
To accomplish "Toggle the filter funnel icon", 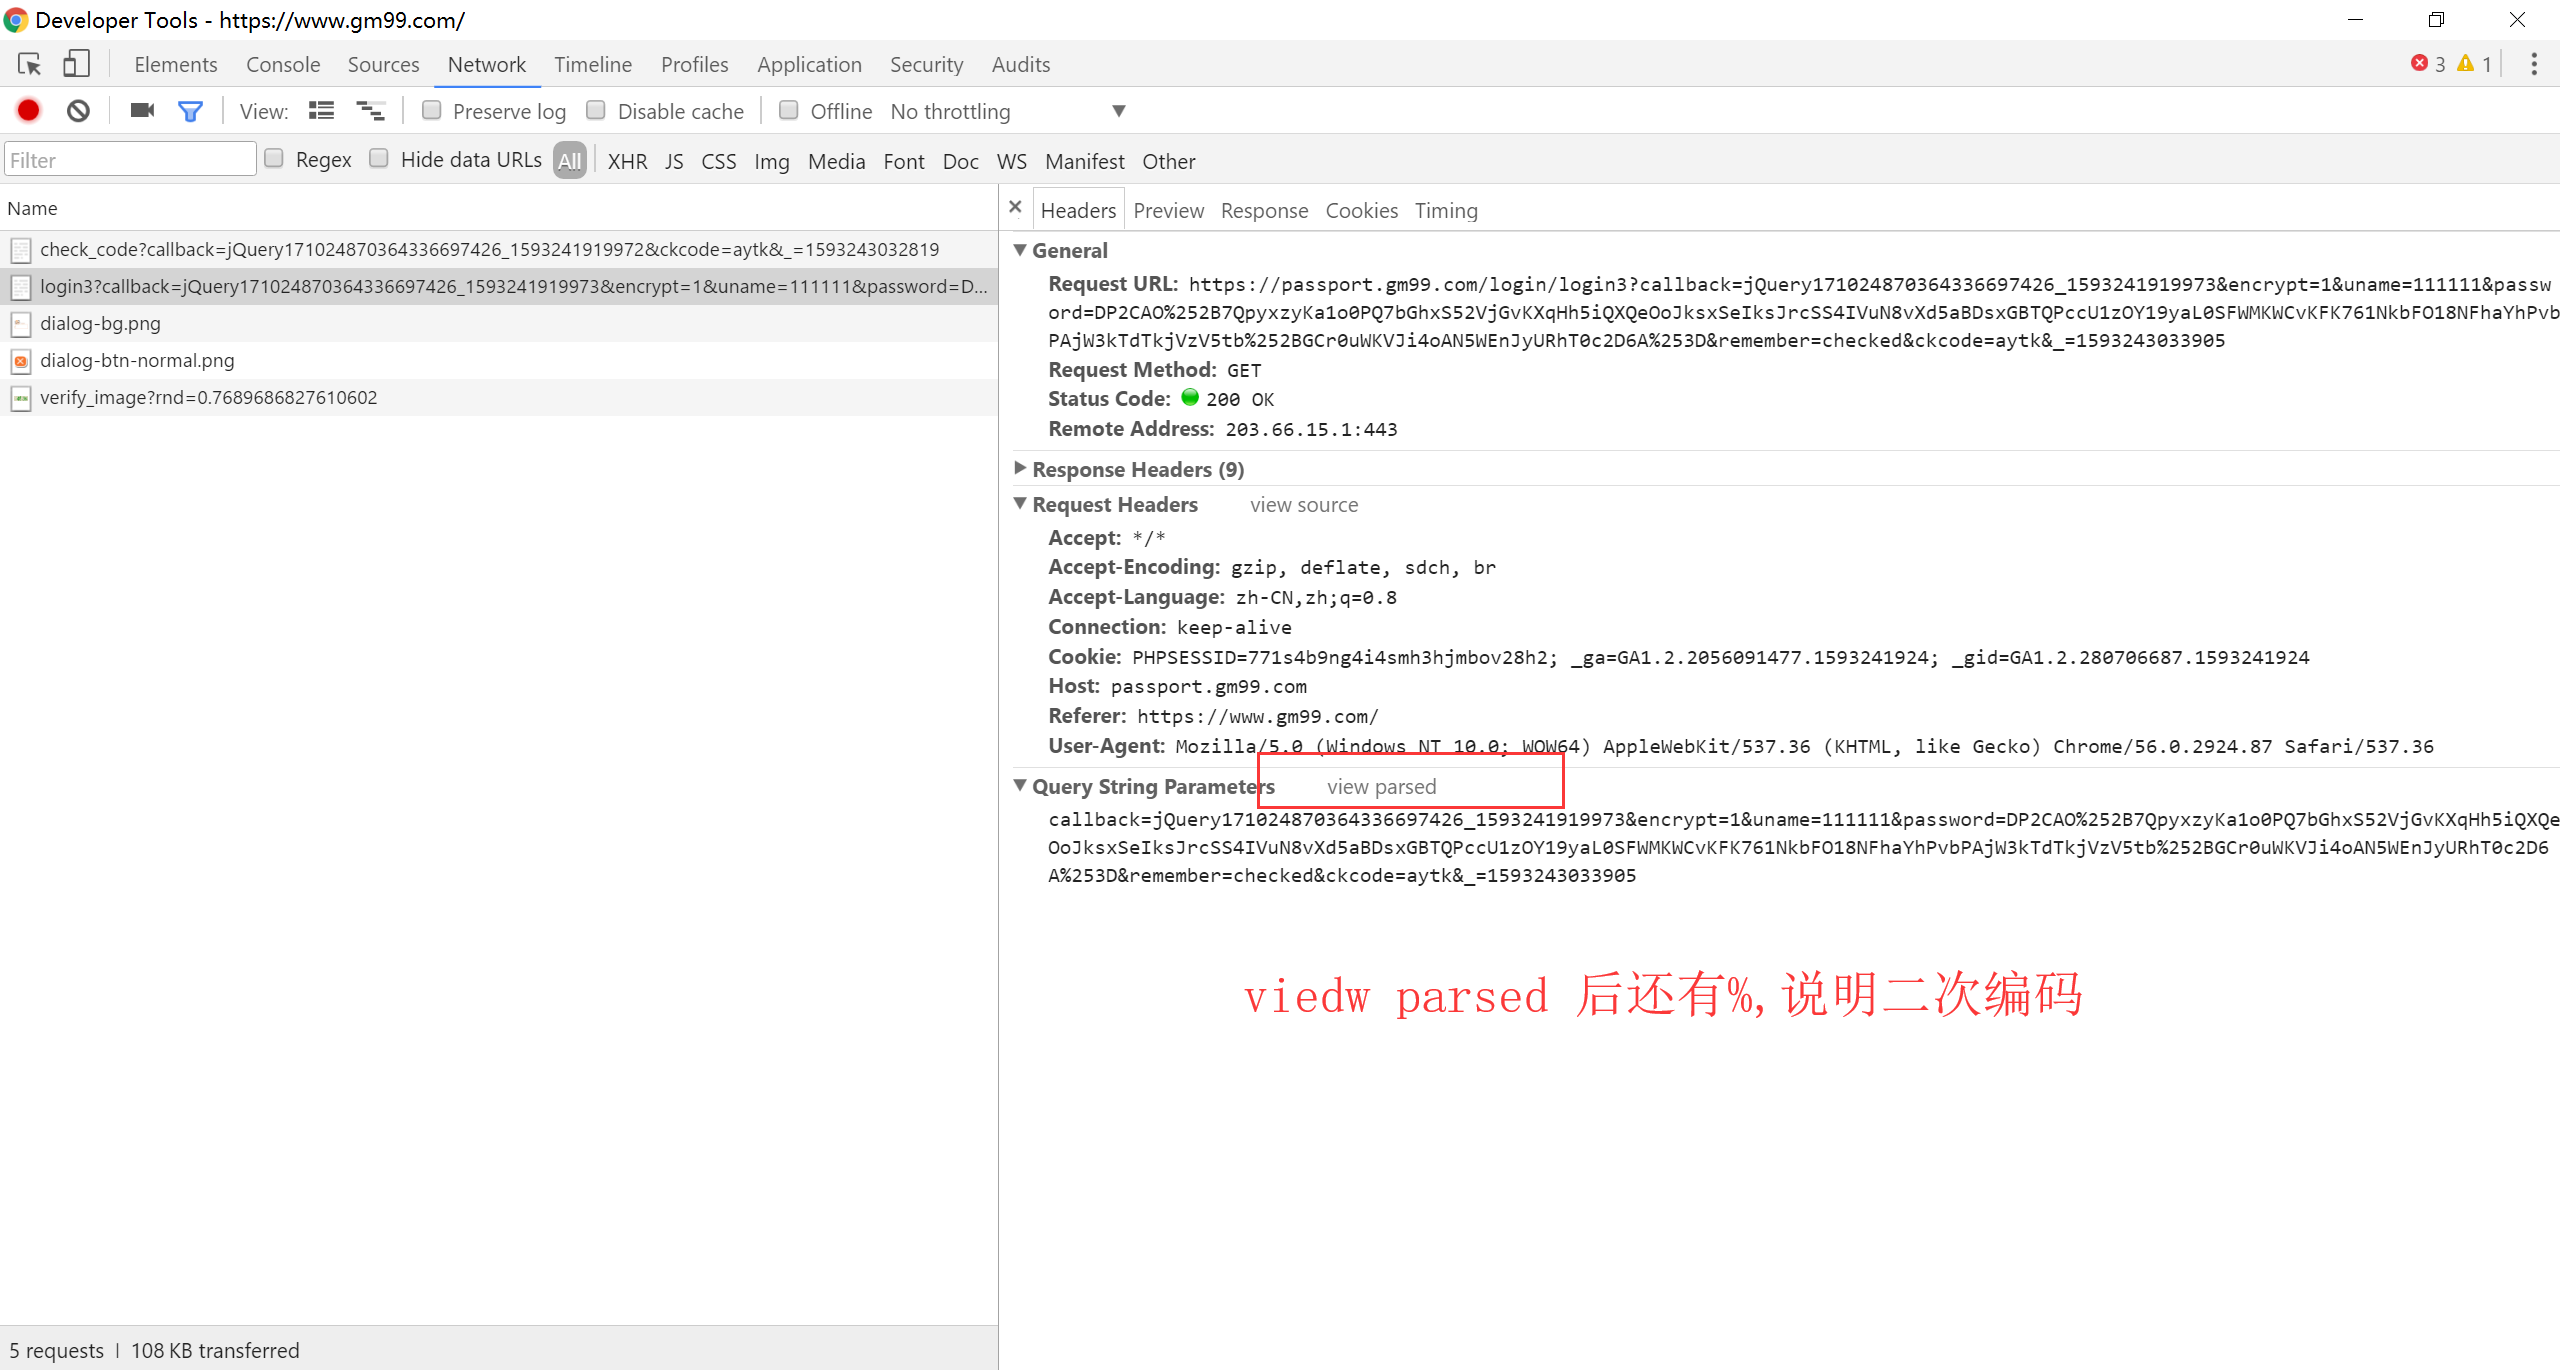I will click(x=190, y=111).
